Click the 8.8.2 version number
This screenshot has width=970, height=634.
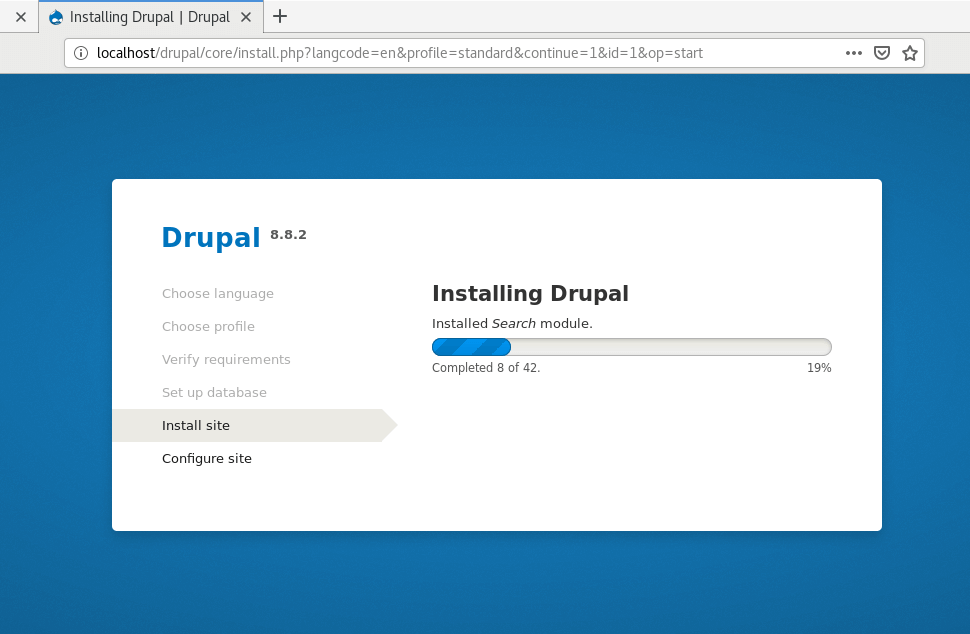tap(288, 234)
